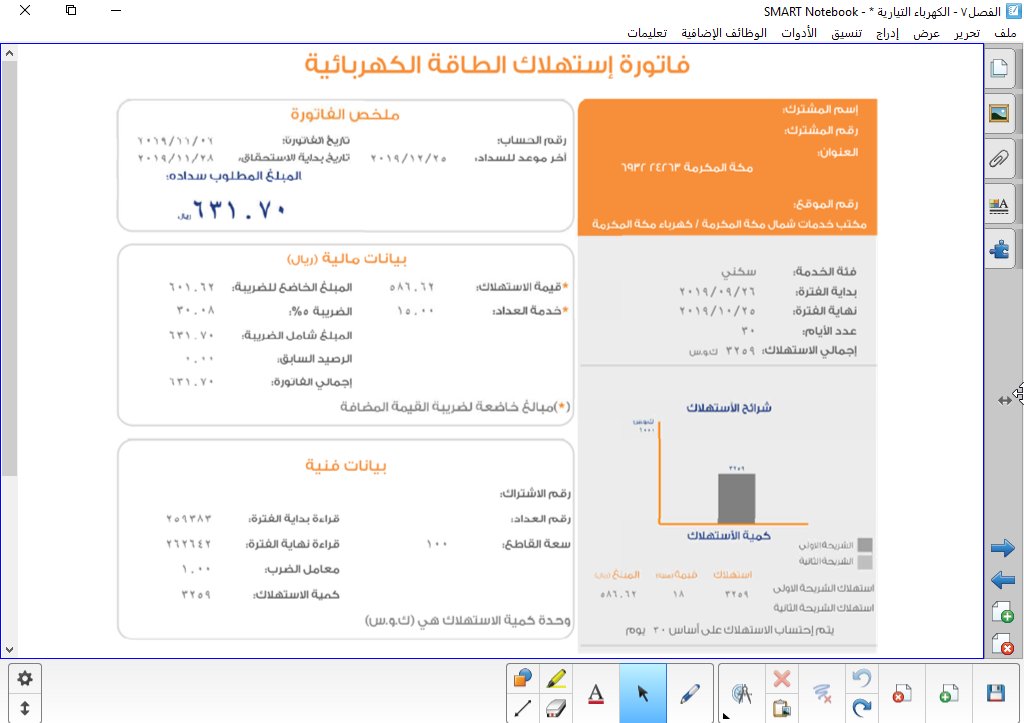Click the sidebar move handle double arrow
Viewport: 1024px width, 723px height.
(1004, 400)
